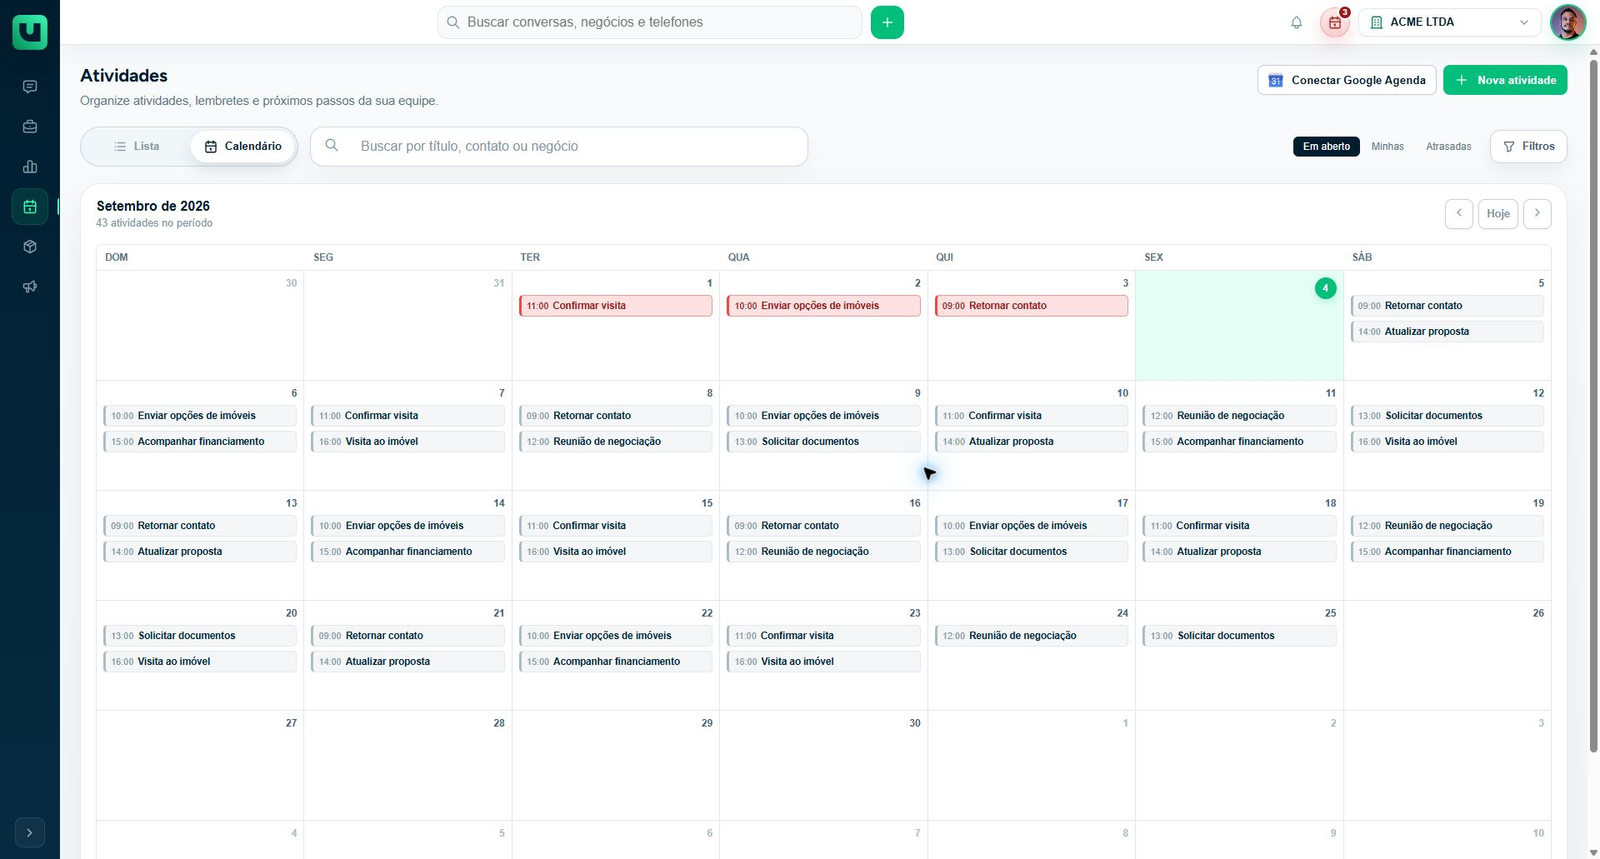This screenshot has height=859, width=1600.
Task: Toggle the Atrasadas filter
Action: [1449, 146]
